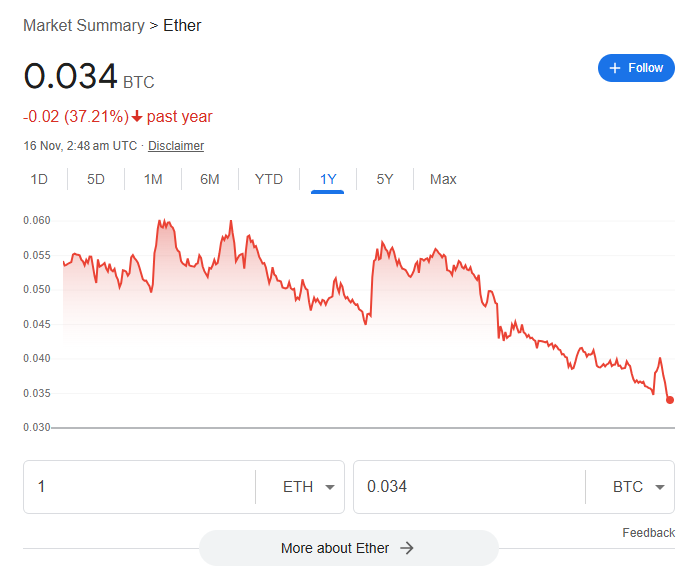Viewport: 691px width, 582px height.
Task: Select the 5D time range tab
Action: click(96, 179)
